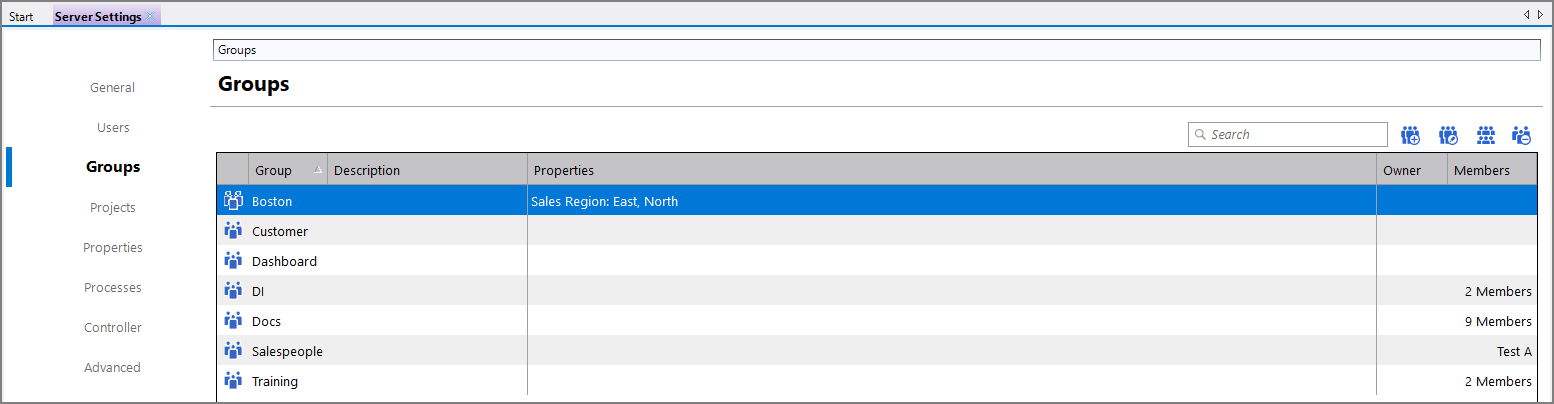Go to the Projects settings section
Viewport: 1554px width, 404px height.
pyautogui.click(x=113, y=208)
